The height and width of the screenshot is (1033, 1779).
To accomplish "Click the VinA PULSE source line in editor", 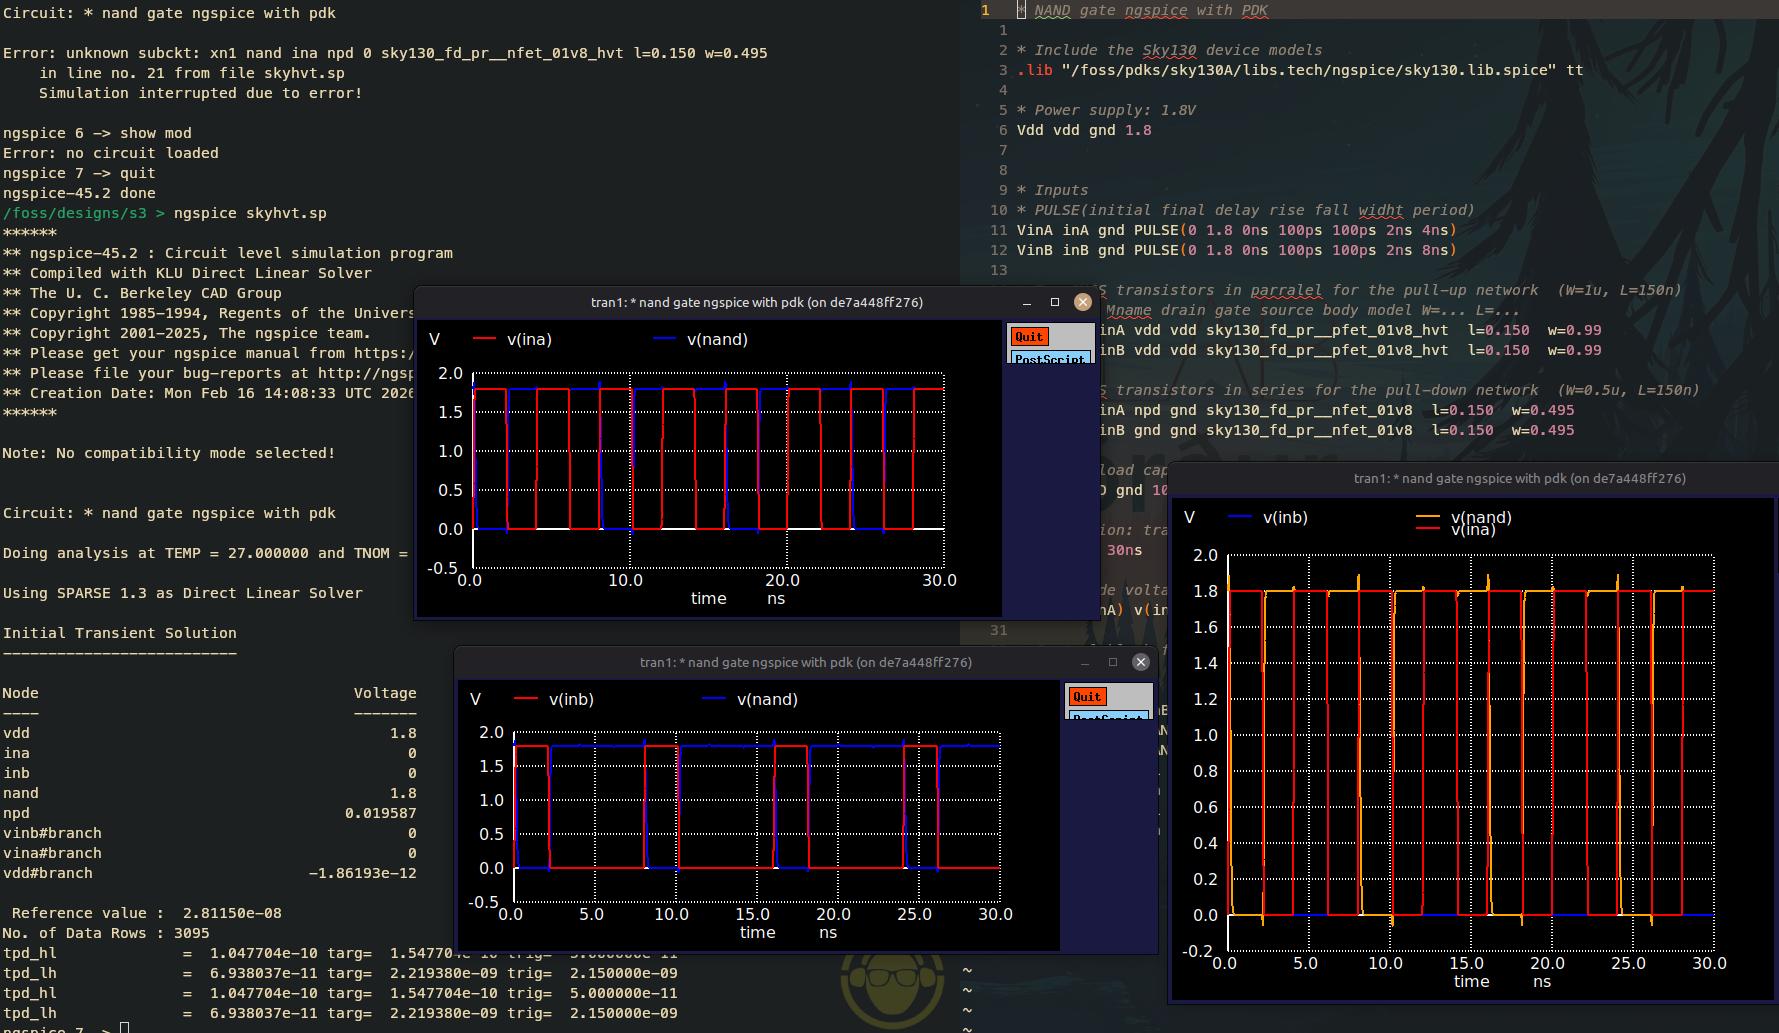I will coord(1236,230).
